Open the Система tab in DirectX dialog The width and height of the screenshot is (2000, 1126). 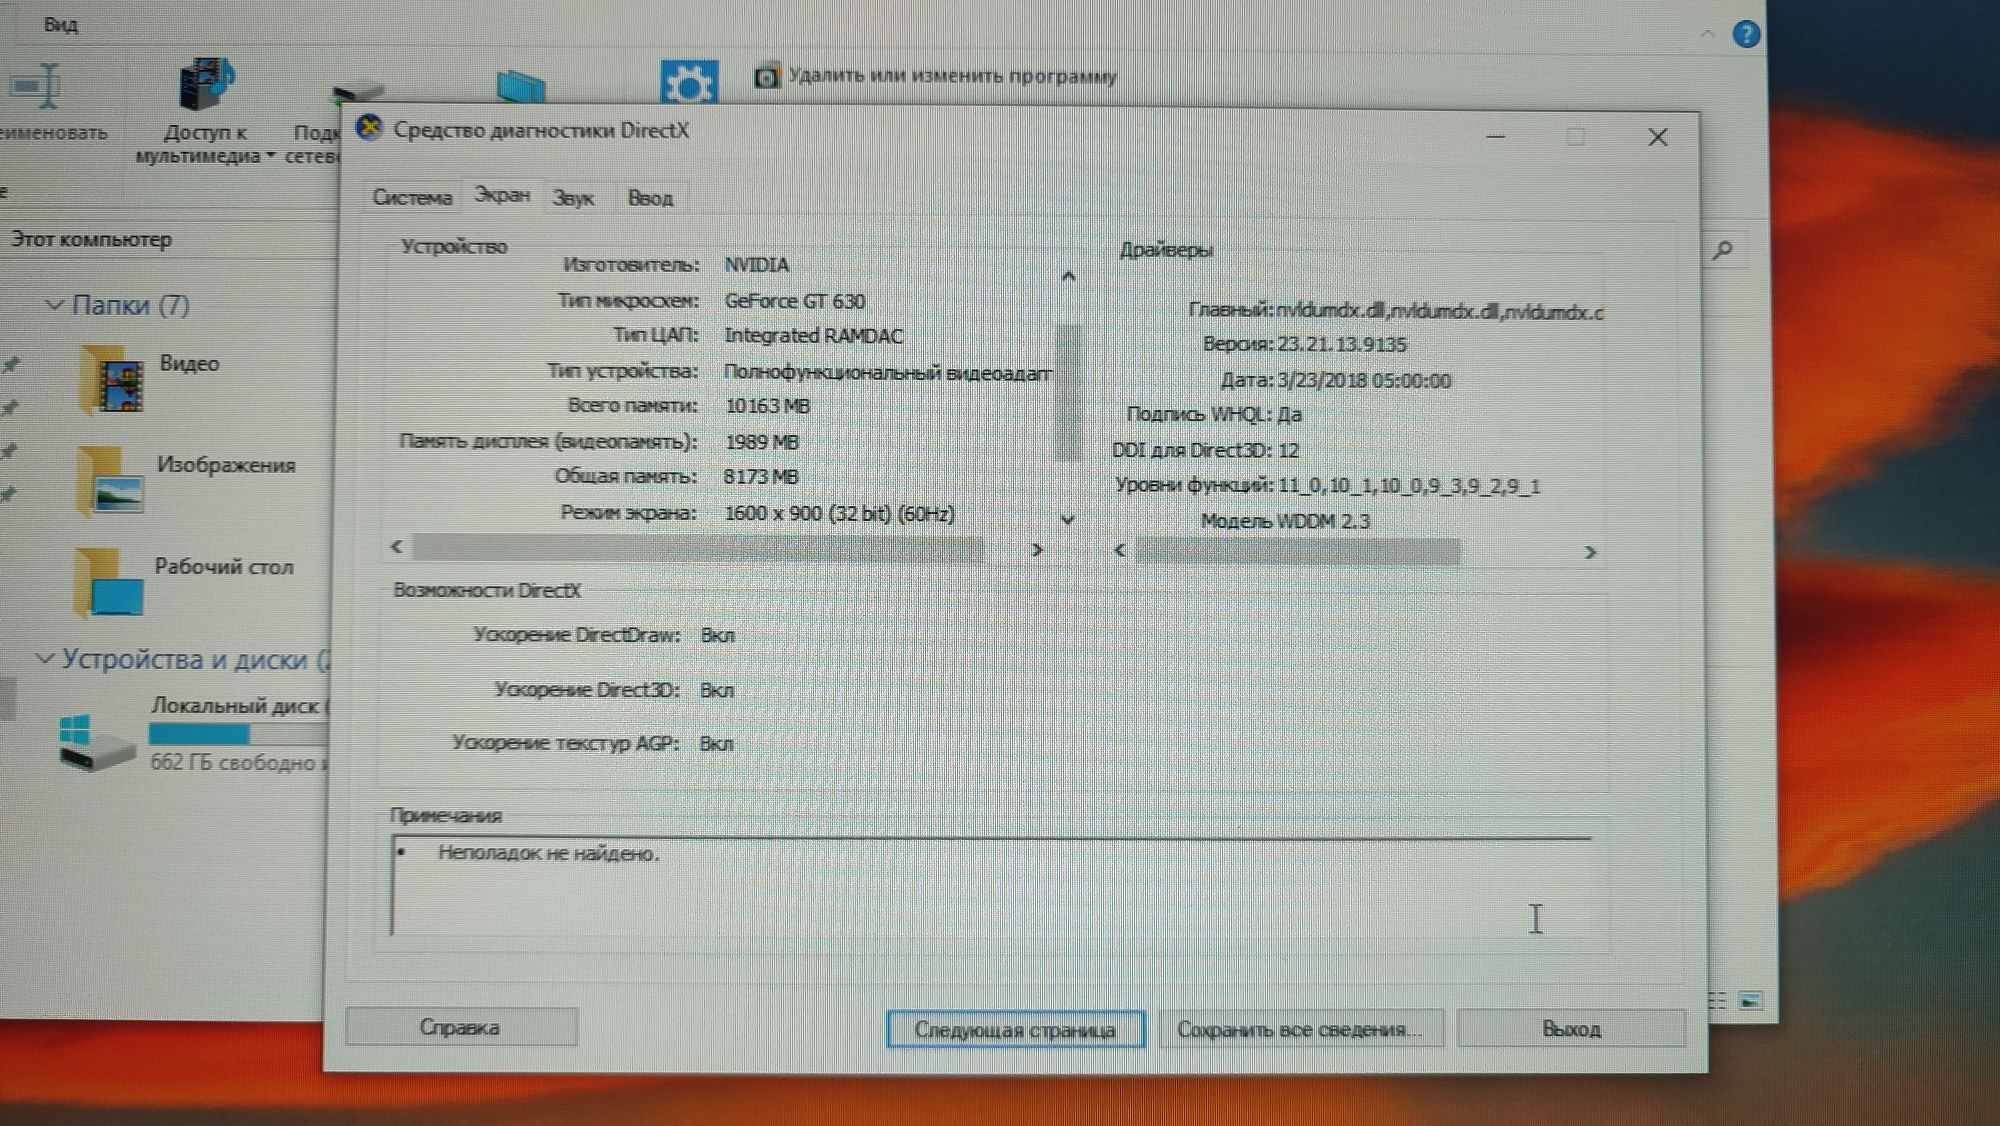412,197
